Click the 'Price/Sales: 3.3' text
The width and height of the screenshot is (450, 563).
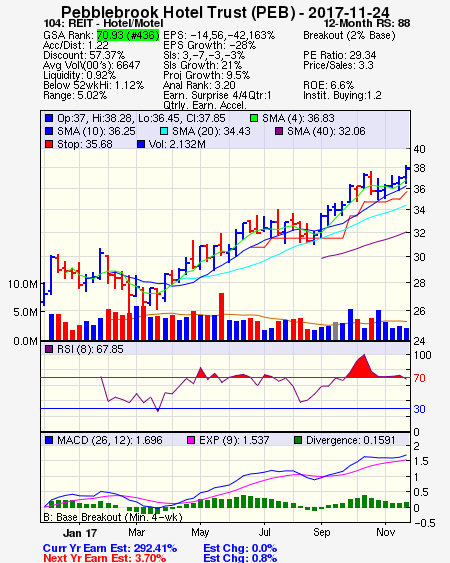[x=338, y=65]
